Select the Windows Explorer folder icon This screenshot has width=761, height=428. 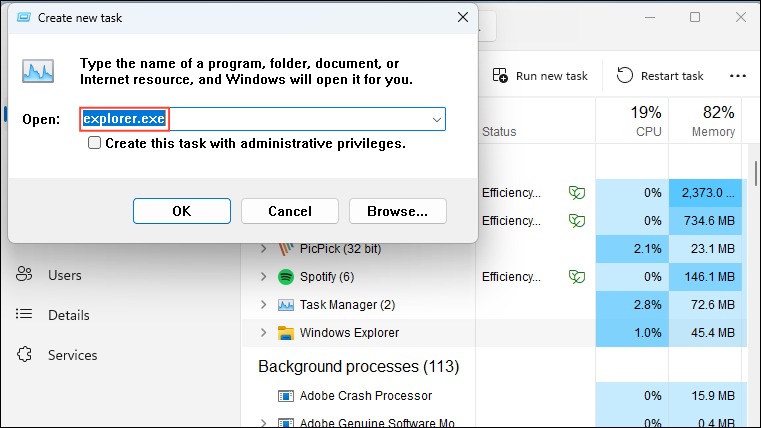point(286,333)
